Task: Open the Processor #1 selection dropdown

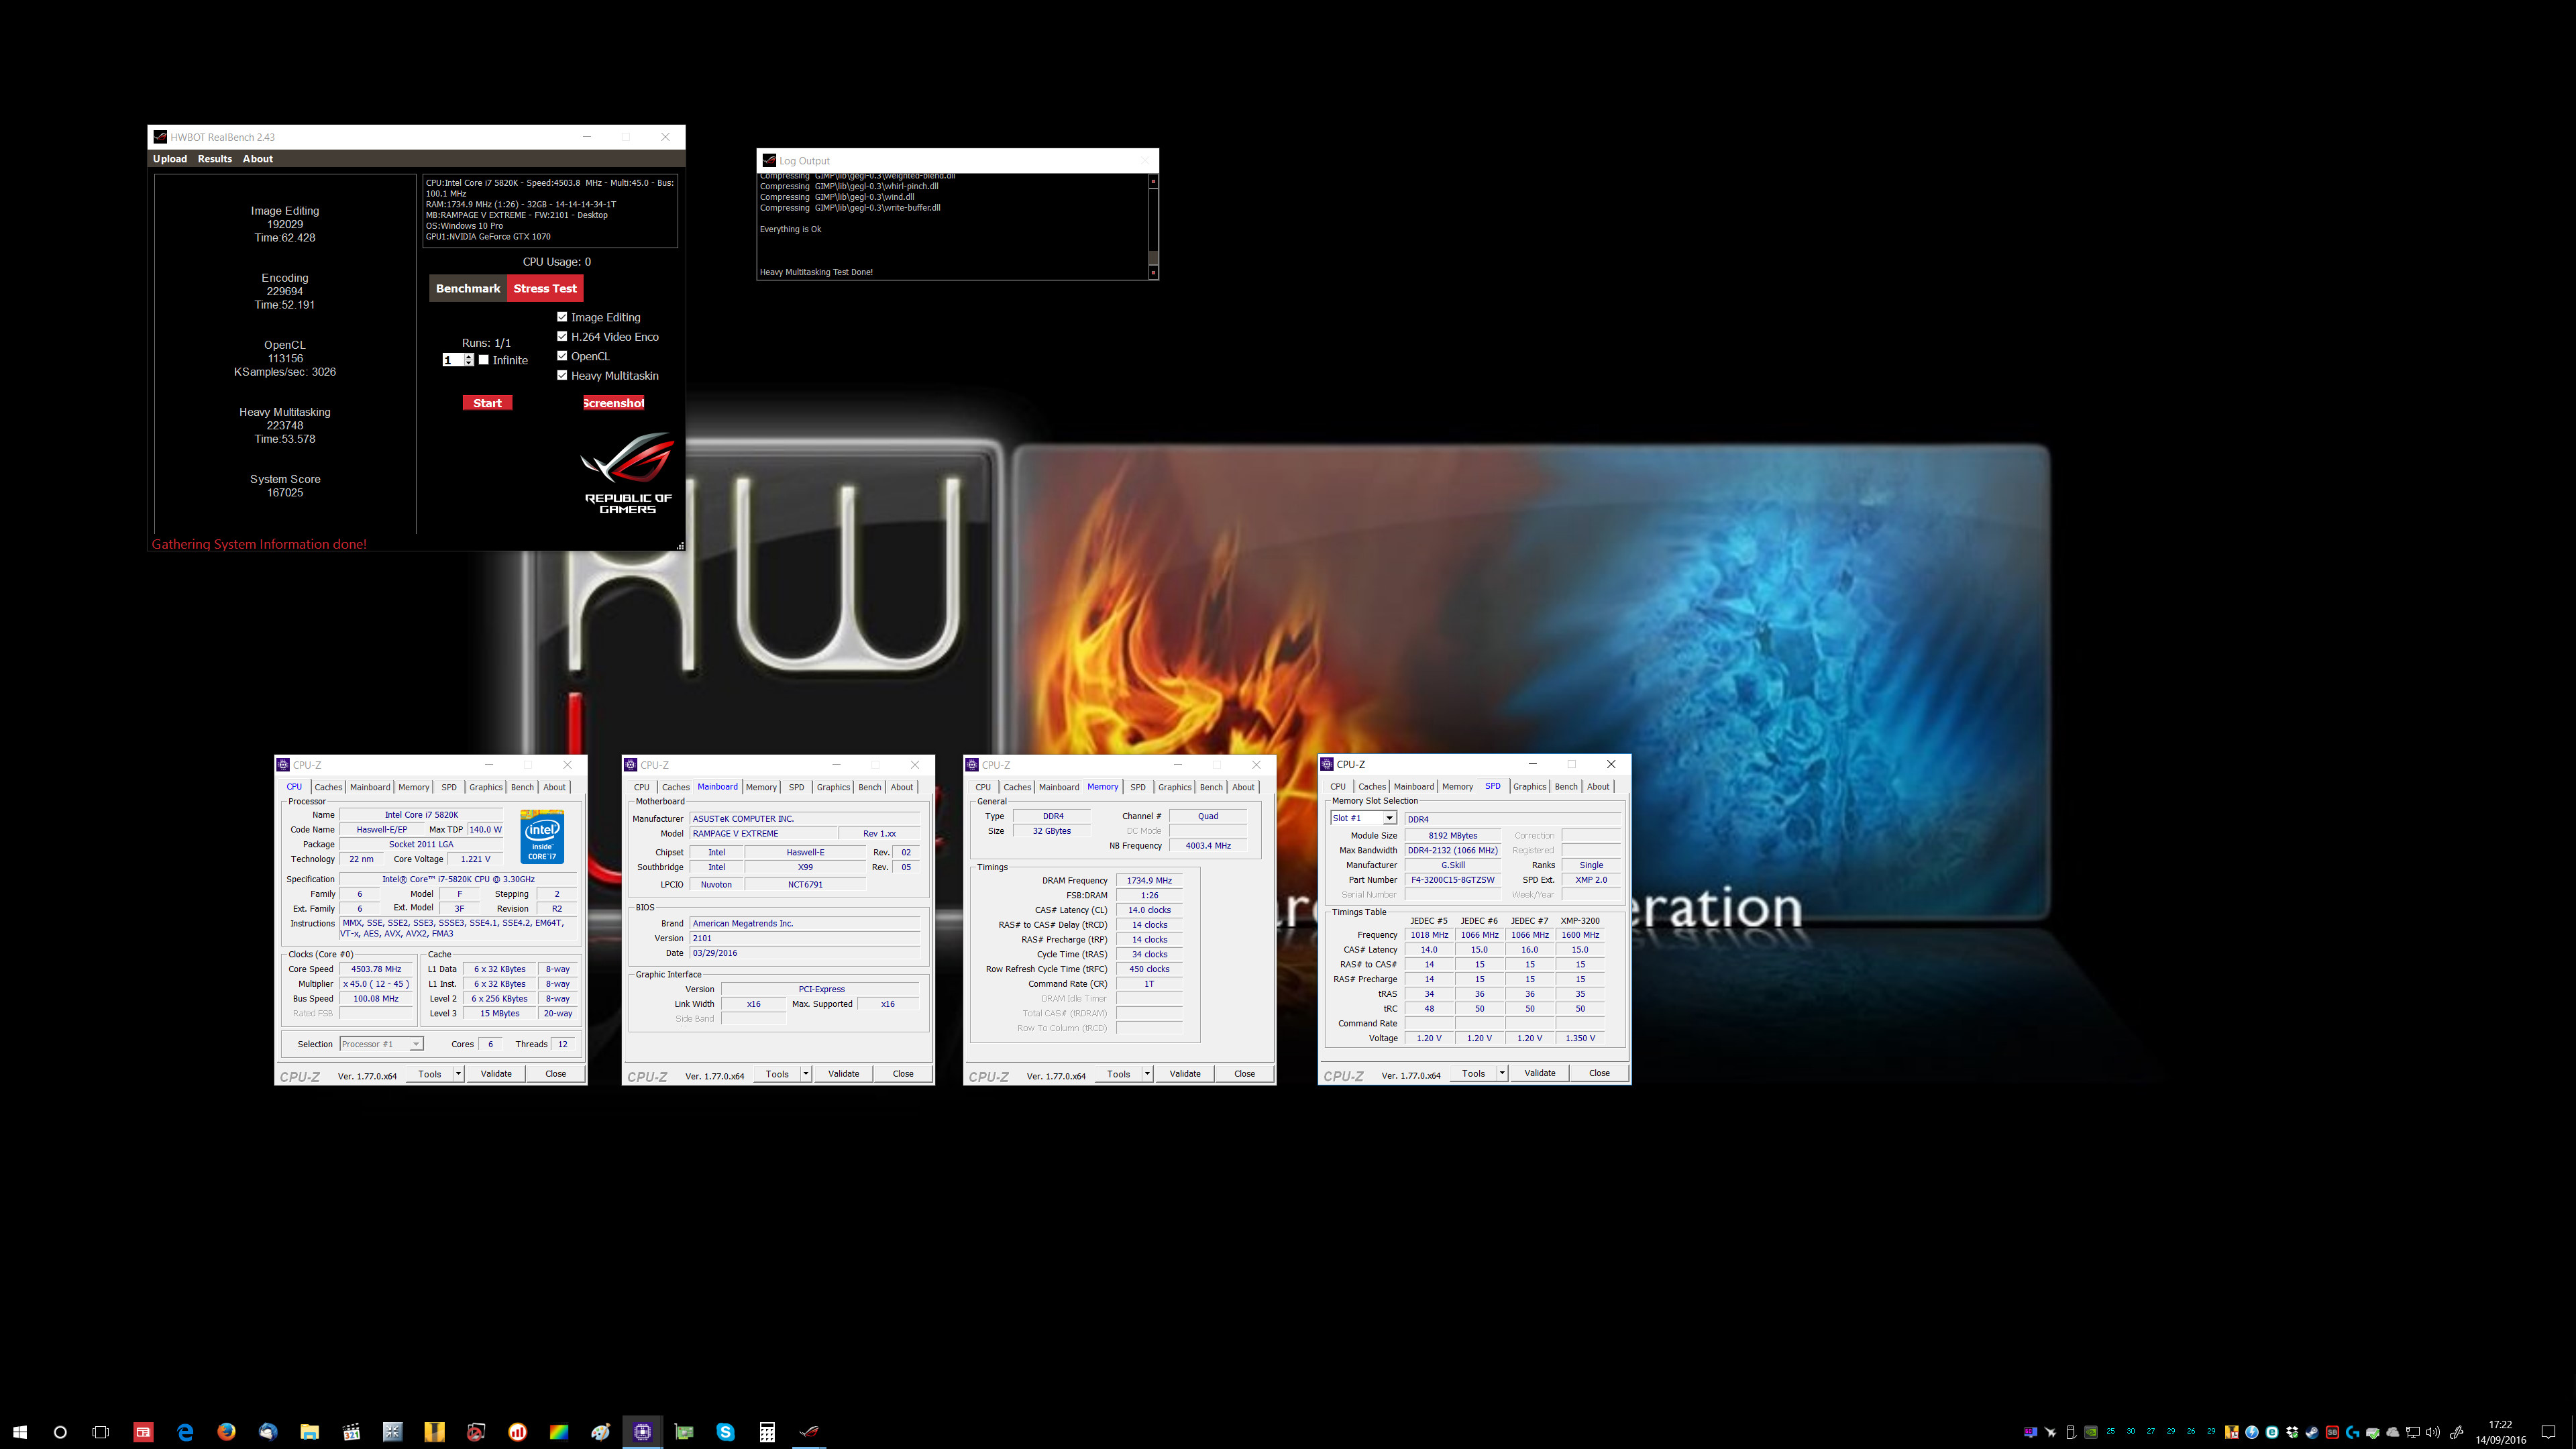Action: [x=381, y=1044]
